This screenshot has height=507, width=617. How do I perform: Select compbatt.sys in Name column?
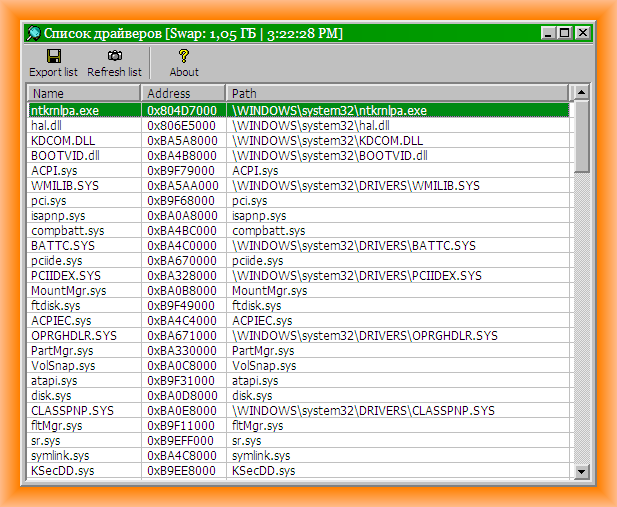click(x=68, y=230)
